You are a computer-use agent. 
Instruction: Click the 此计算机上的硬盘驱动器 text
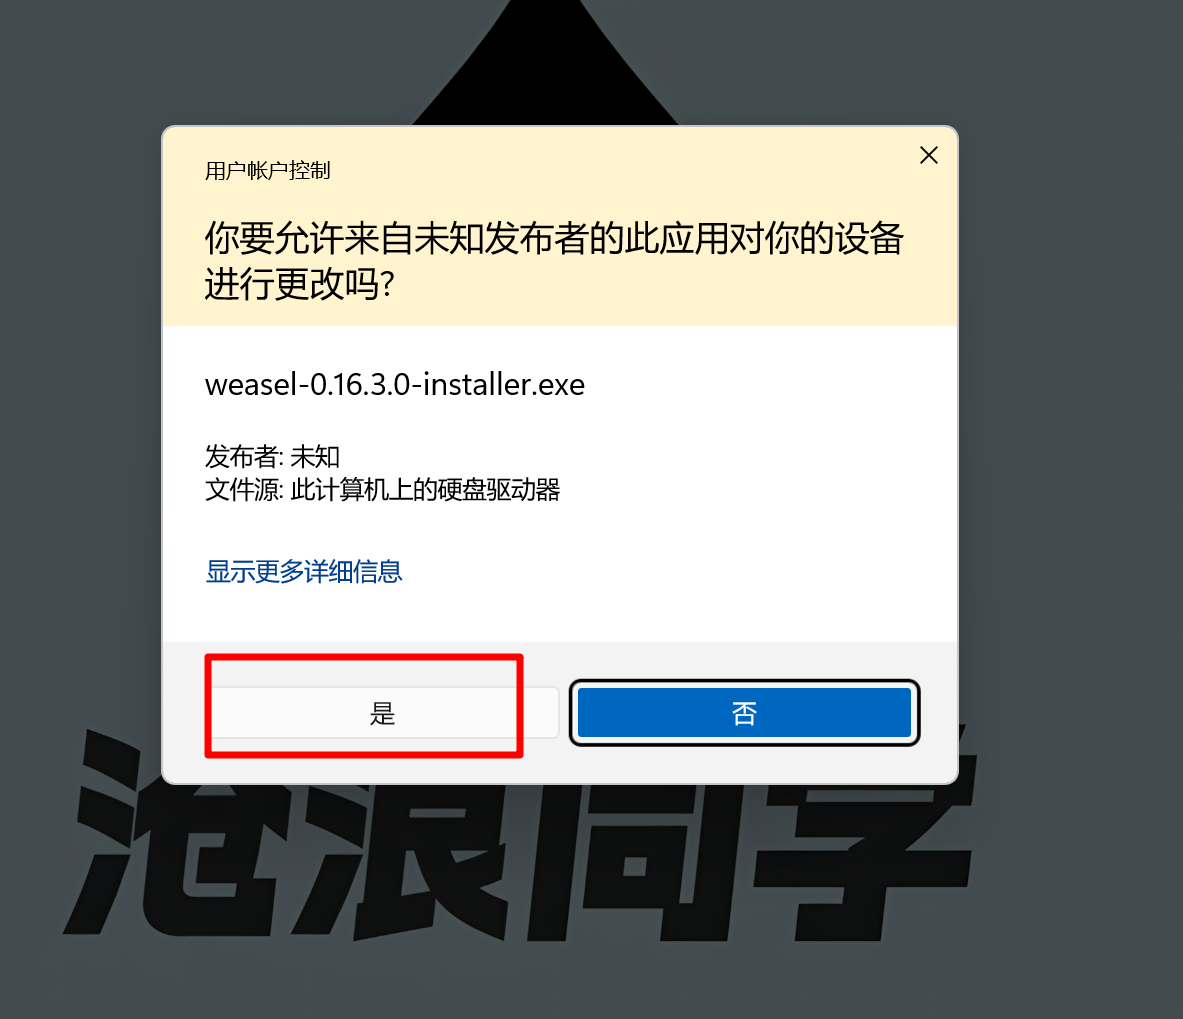pyautogui.click(x=426, y=490)
